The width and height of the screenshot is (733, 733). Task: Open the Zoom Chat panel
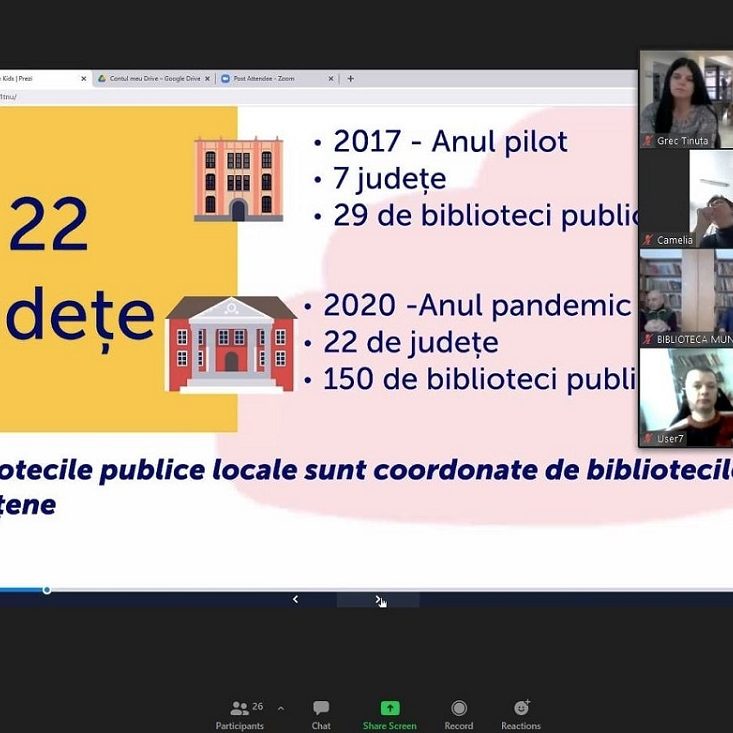(x=321, y=714)
